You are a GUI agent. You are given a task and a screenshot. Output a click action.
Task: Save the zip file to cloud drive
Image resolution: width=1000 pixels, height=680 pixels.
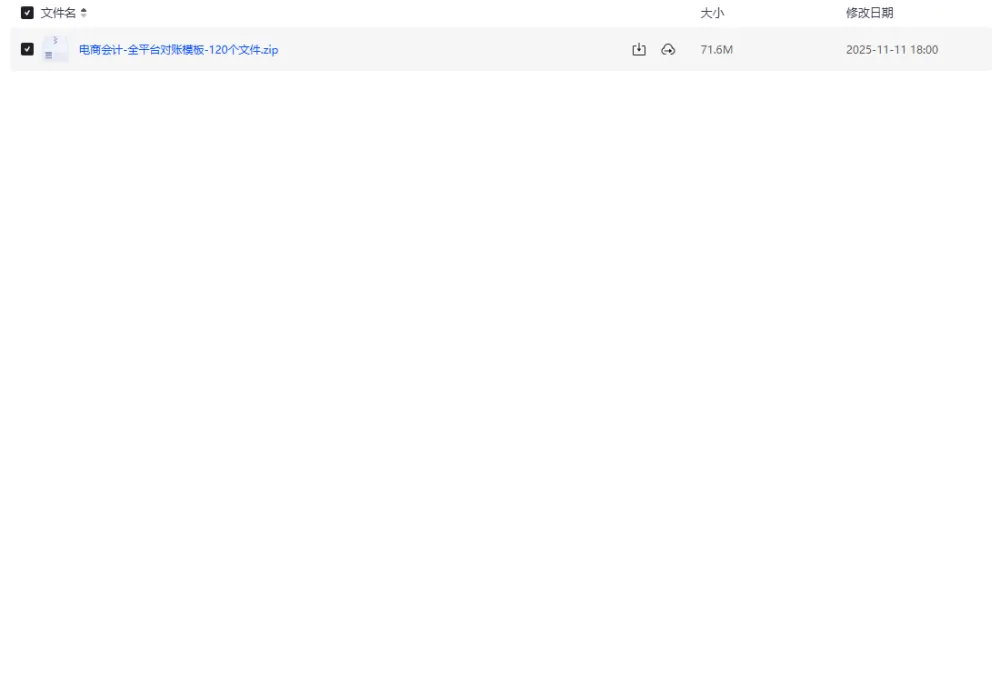668,49
